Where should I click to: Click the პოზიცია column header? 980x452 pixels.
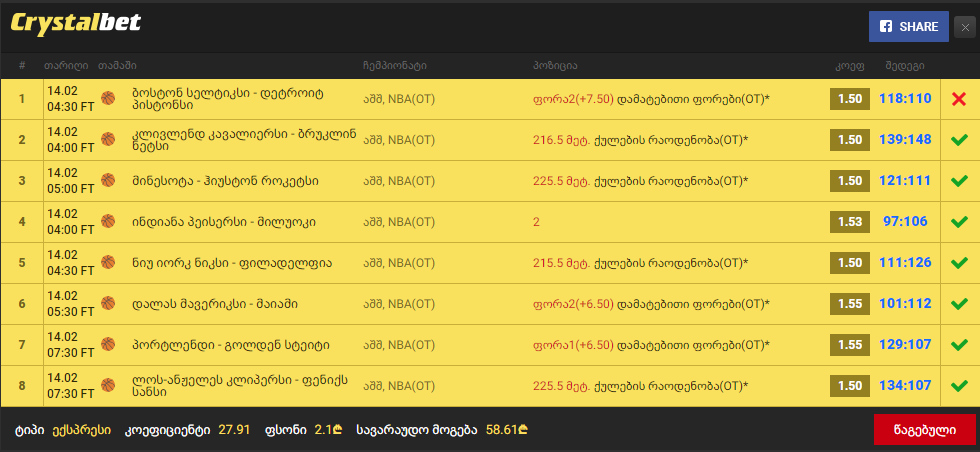pyautogui.click(x=555, y=66)
